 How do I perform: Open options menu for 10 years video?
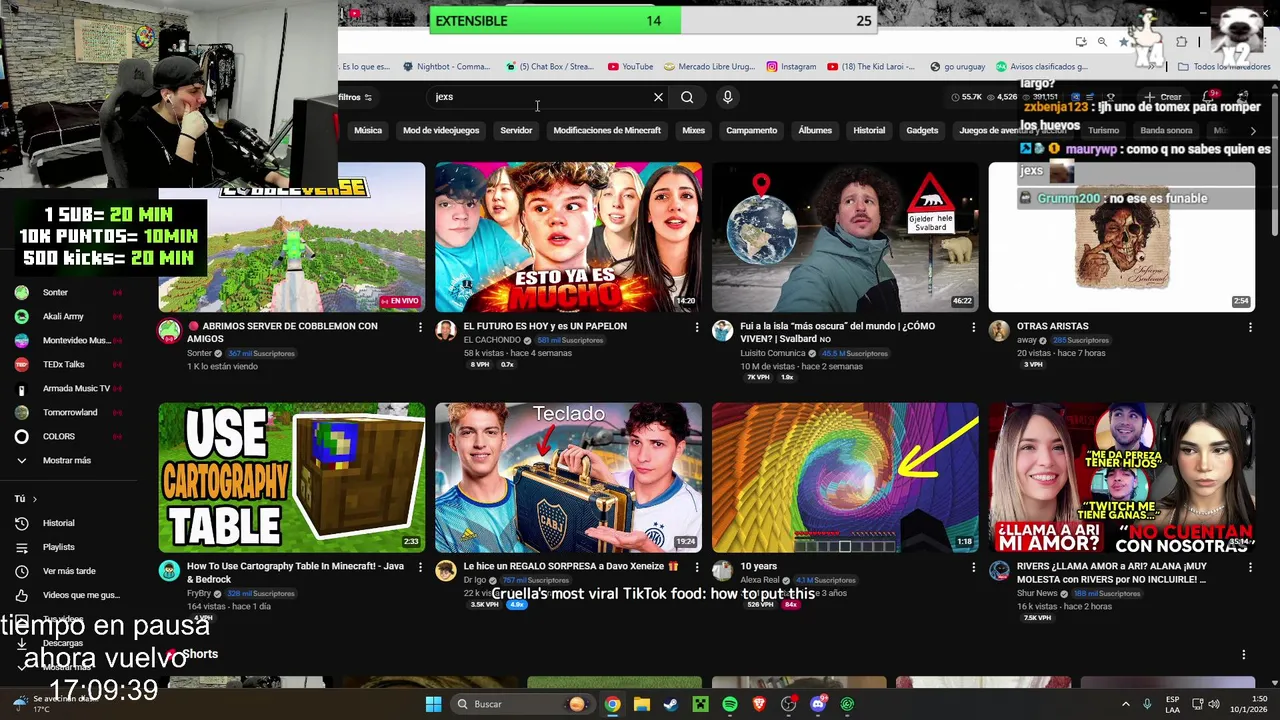pos(973,567)
